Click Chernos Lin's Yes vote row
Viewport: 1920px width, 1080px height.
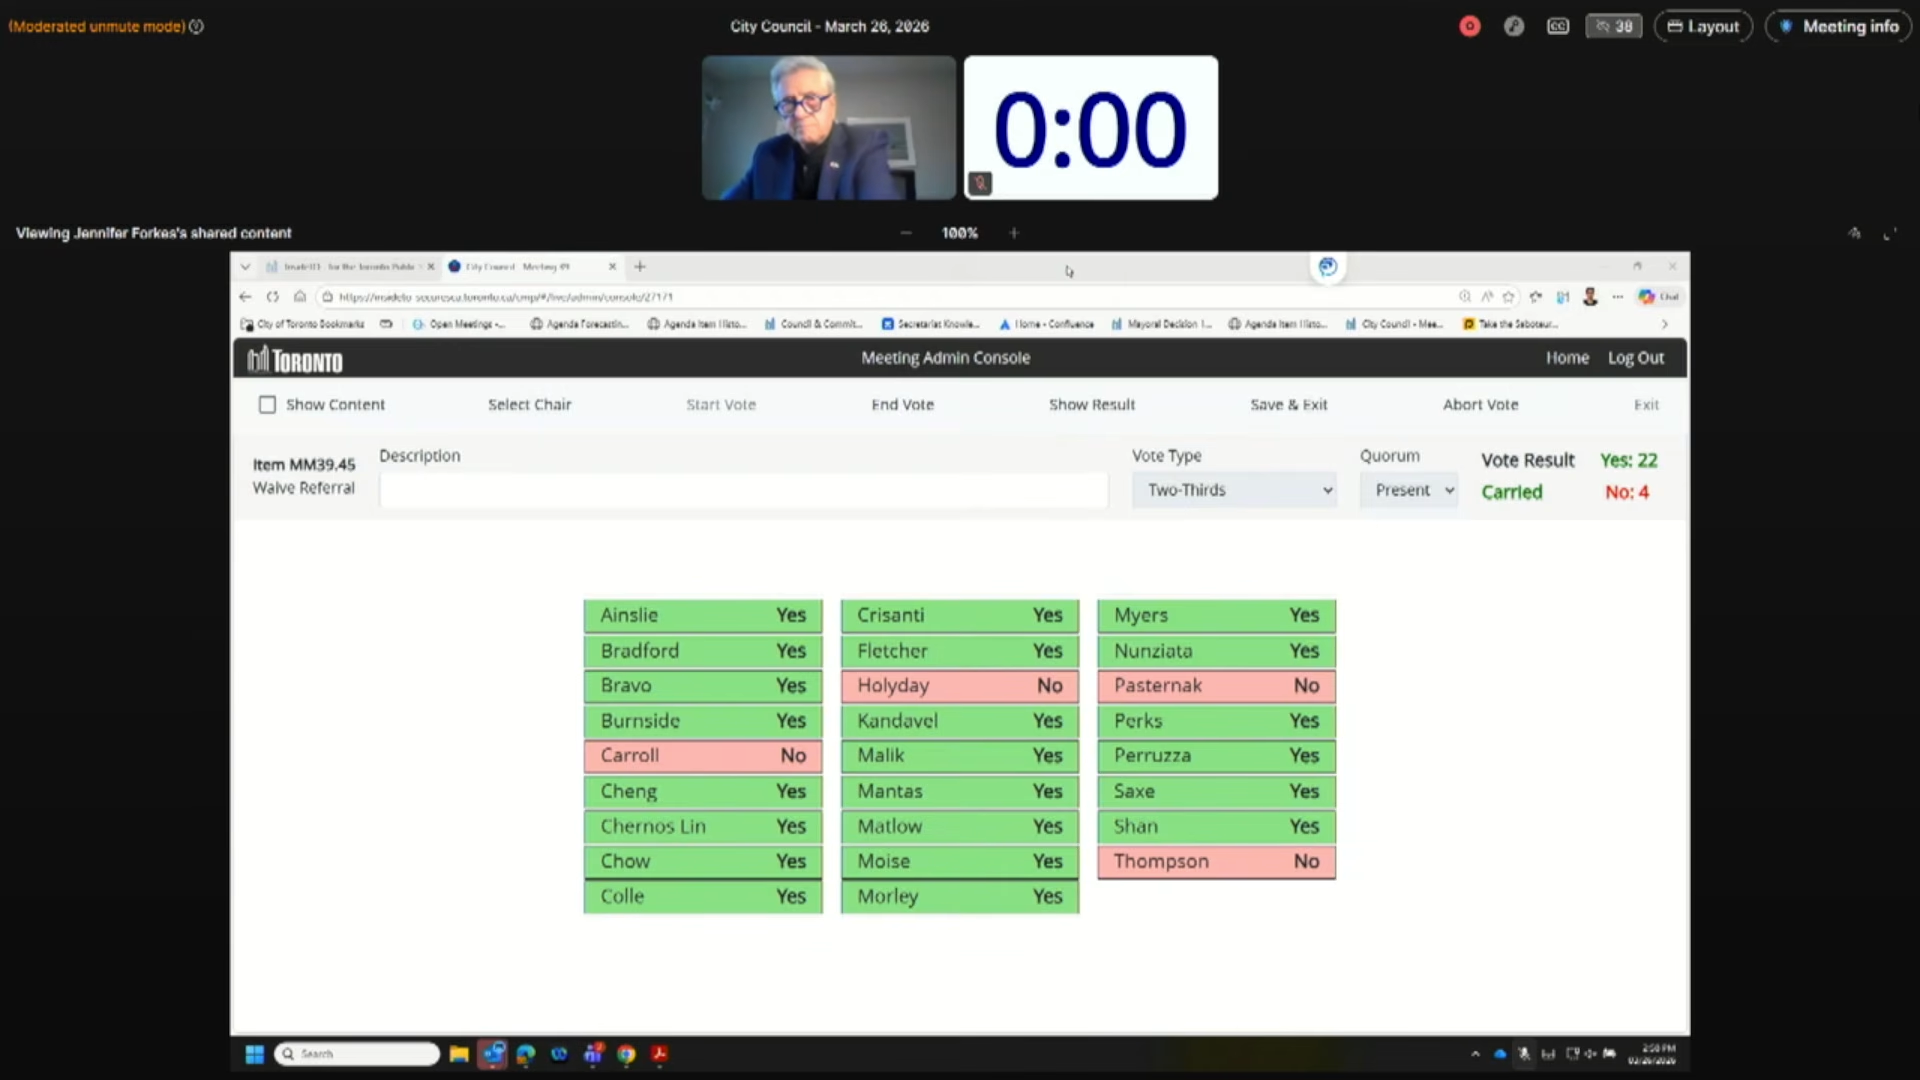point(703,827)
